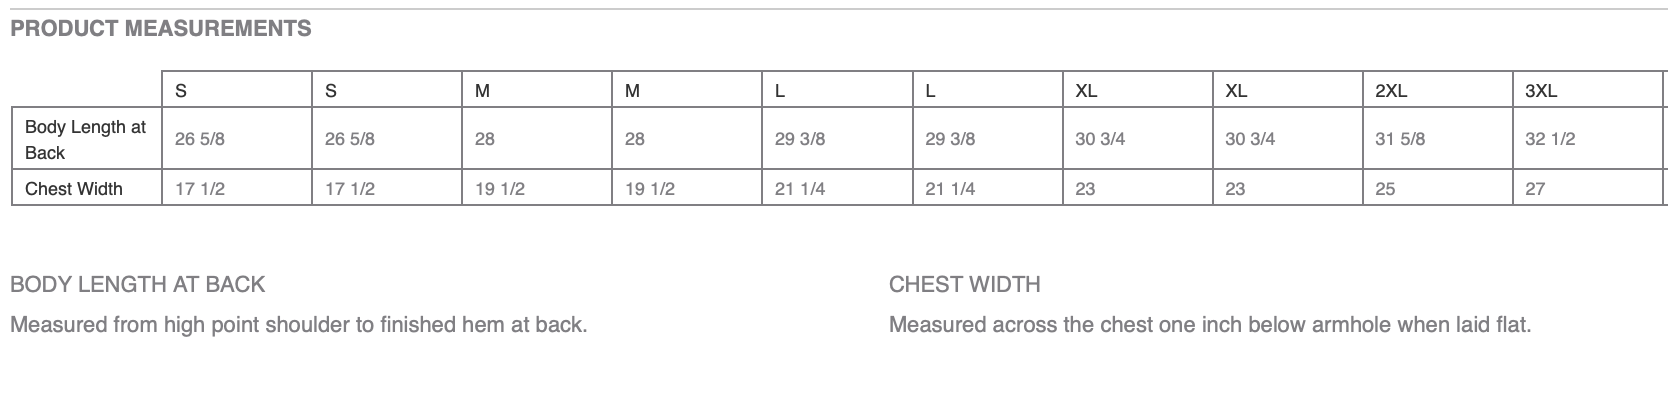
Task: Select the 'Measured across the chest' description text
Action: click(x=1210, y=325)
